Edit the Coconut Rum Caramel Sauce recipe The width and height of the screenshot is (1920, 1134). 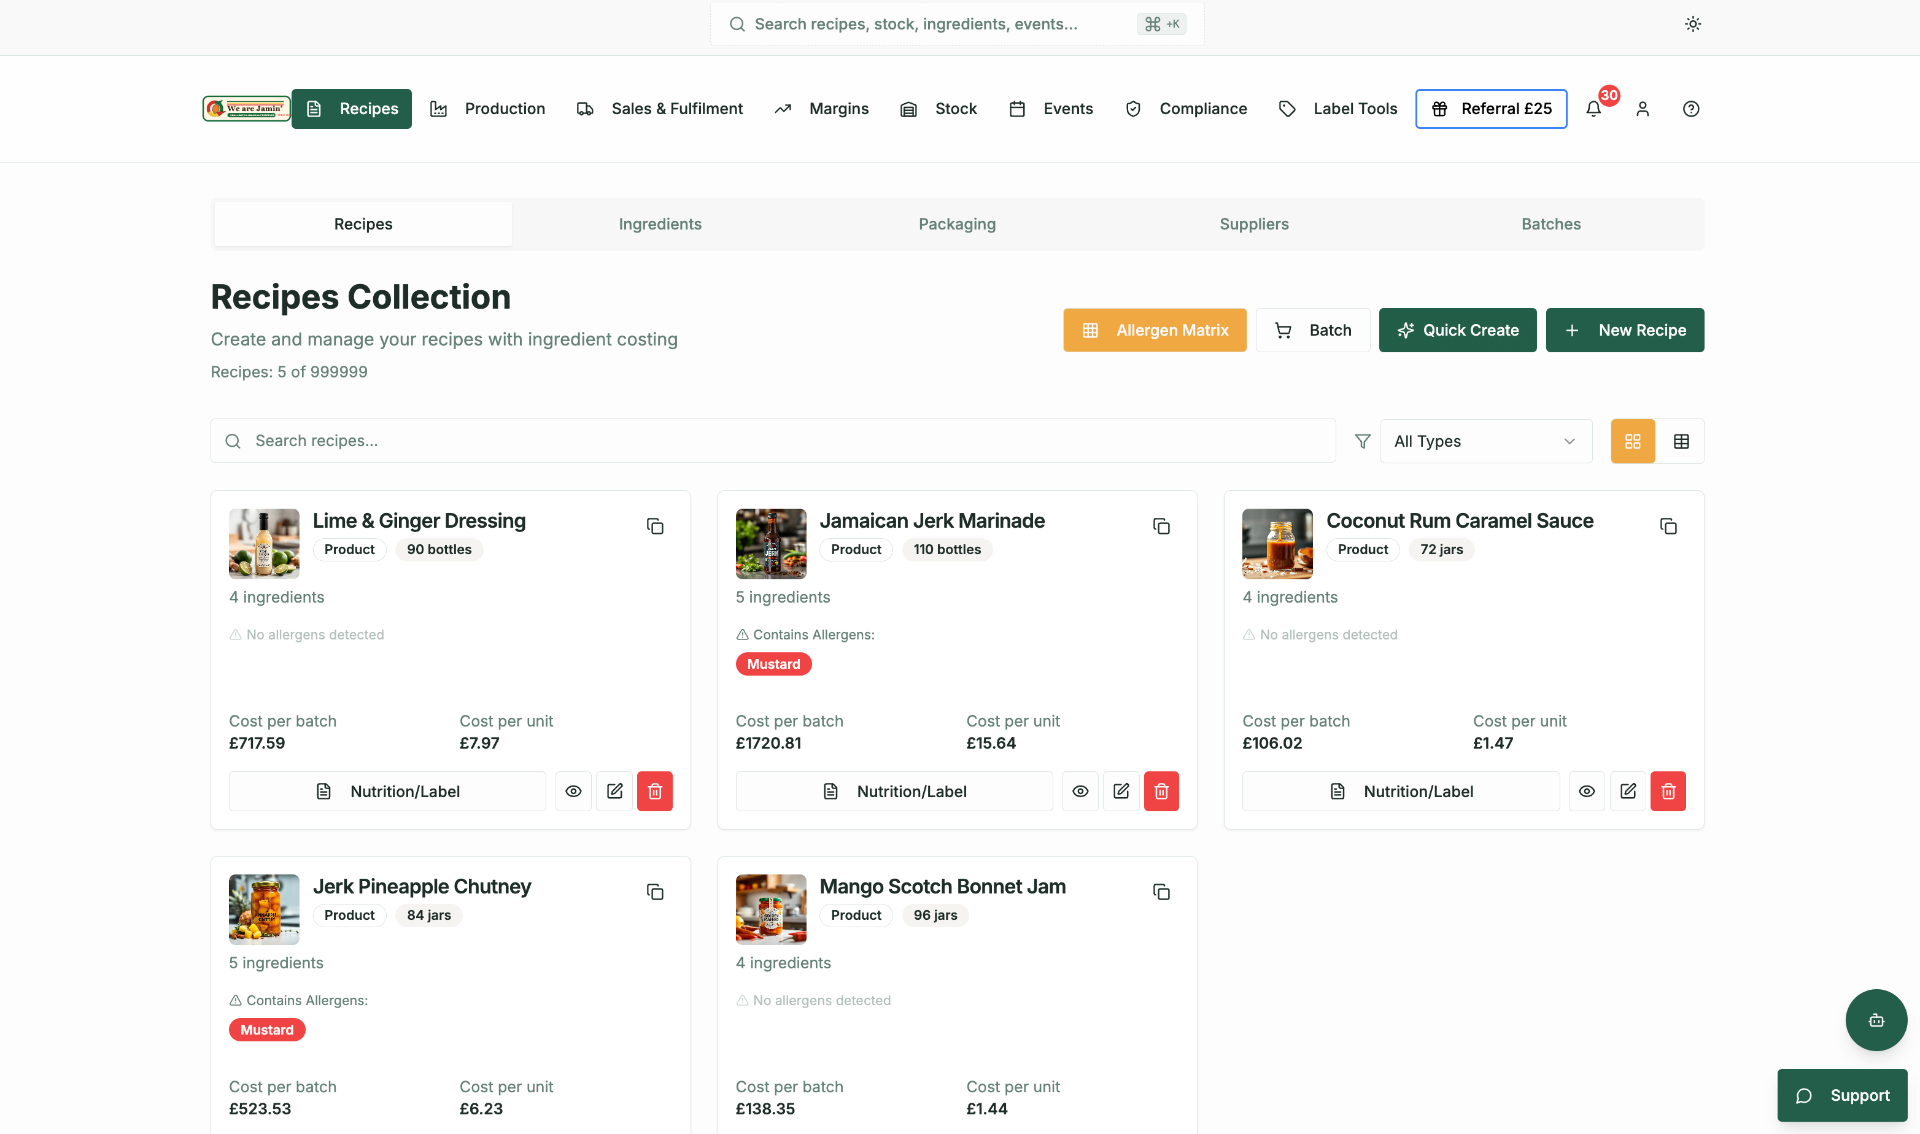pos(1628,791)
